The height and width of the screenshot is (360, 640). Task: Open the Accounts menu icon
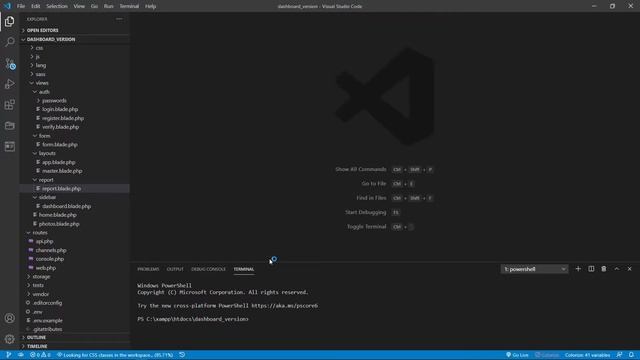point(9,318)
